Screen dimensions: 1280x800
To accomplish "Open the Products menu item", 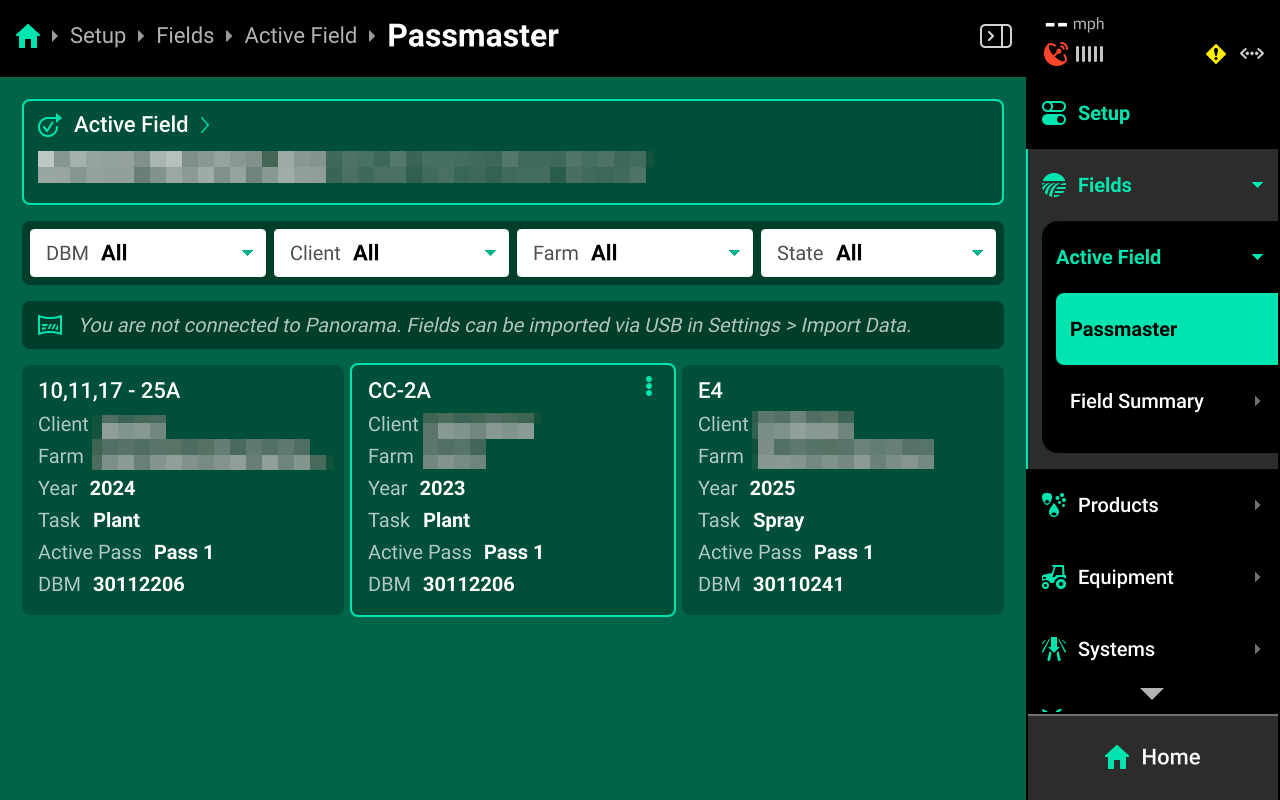I will (x=1153, y=505).
